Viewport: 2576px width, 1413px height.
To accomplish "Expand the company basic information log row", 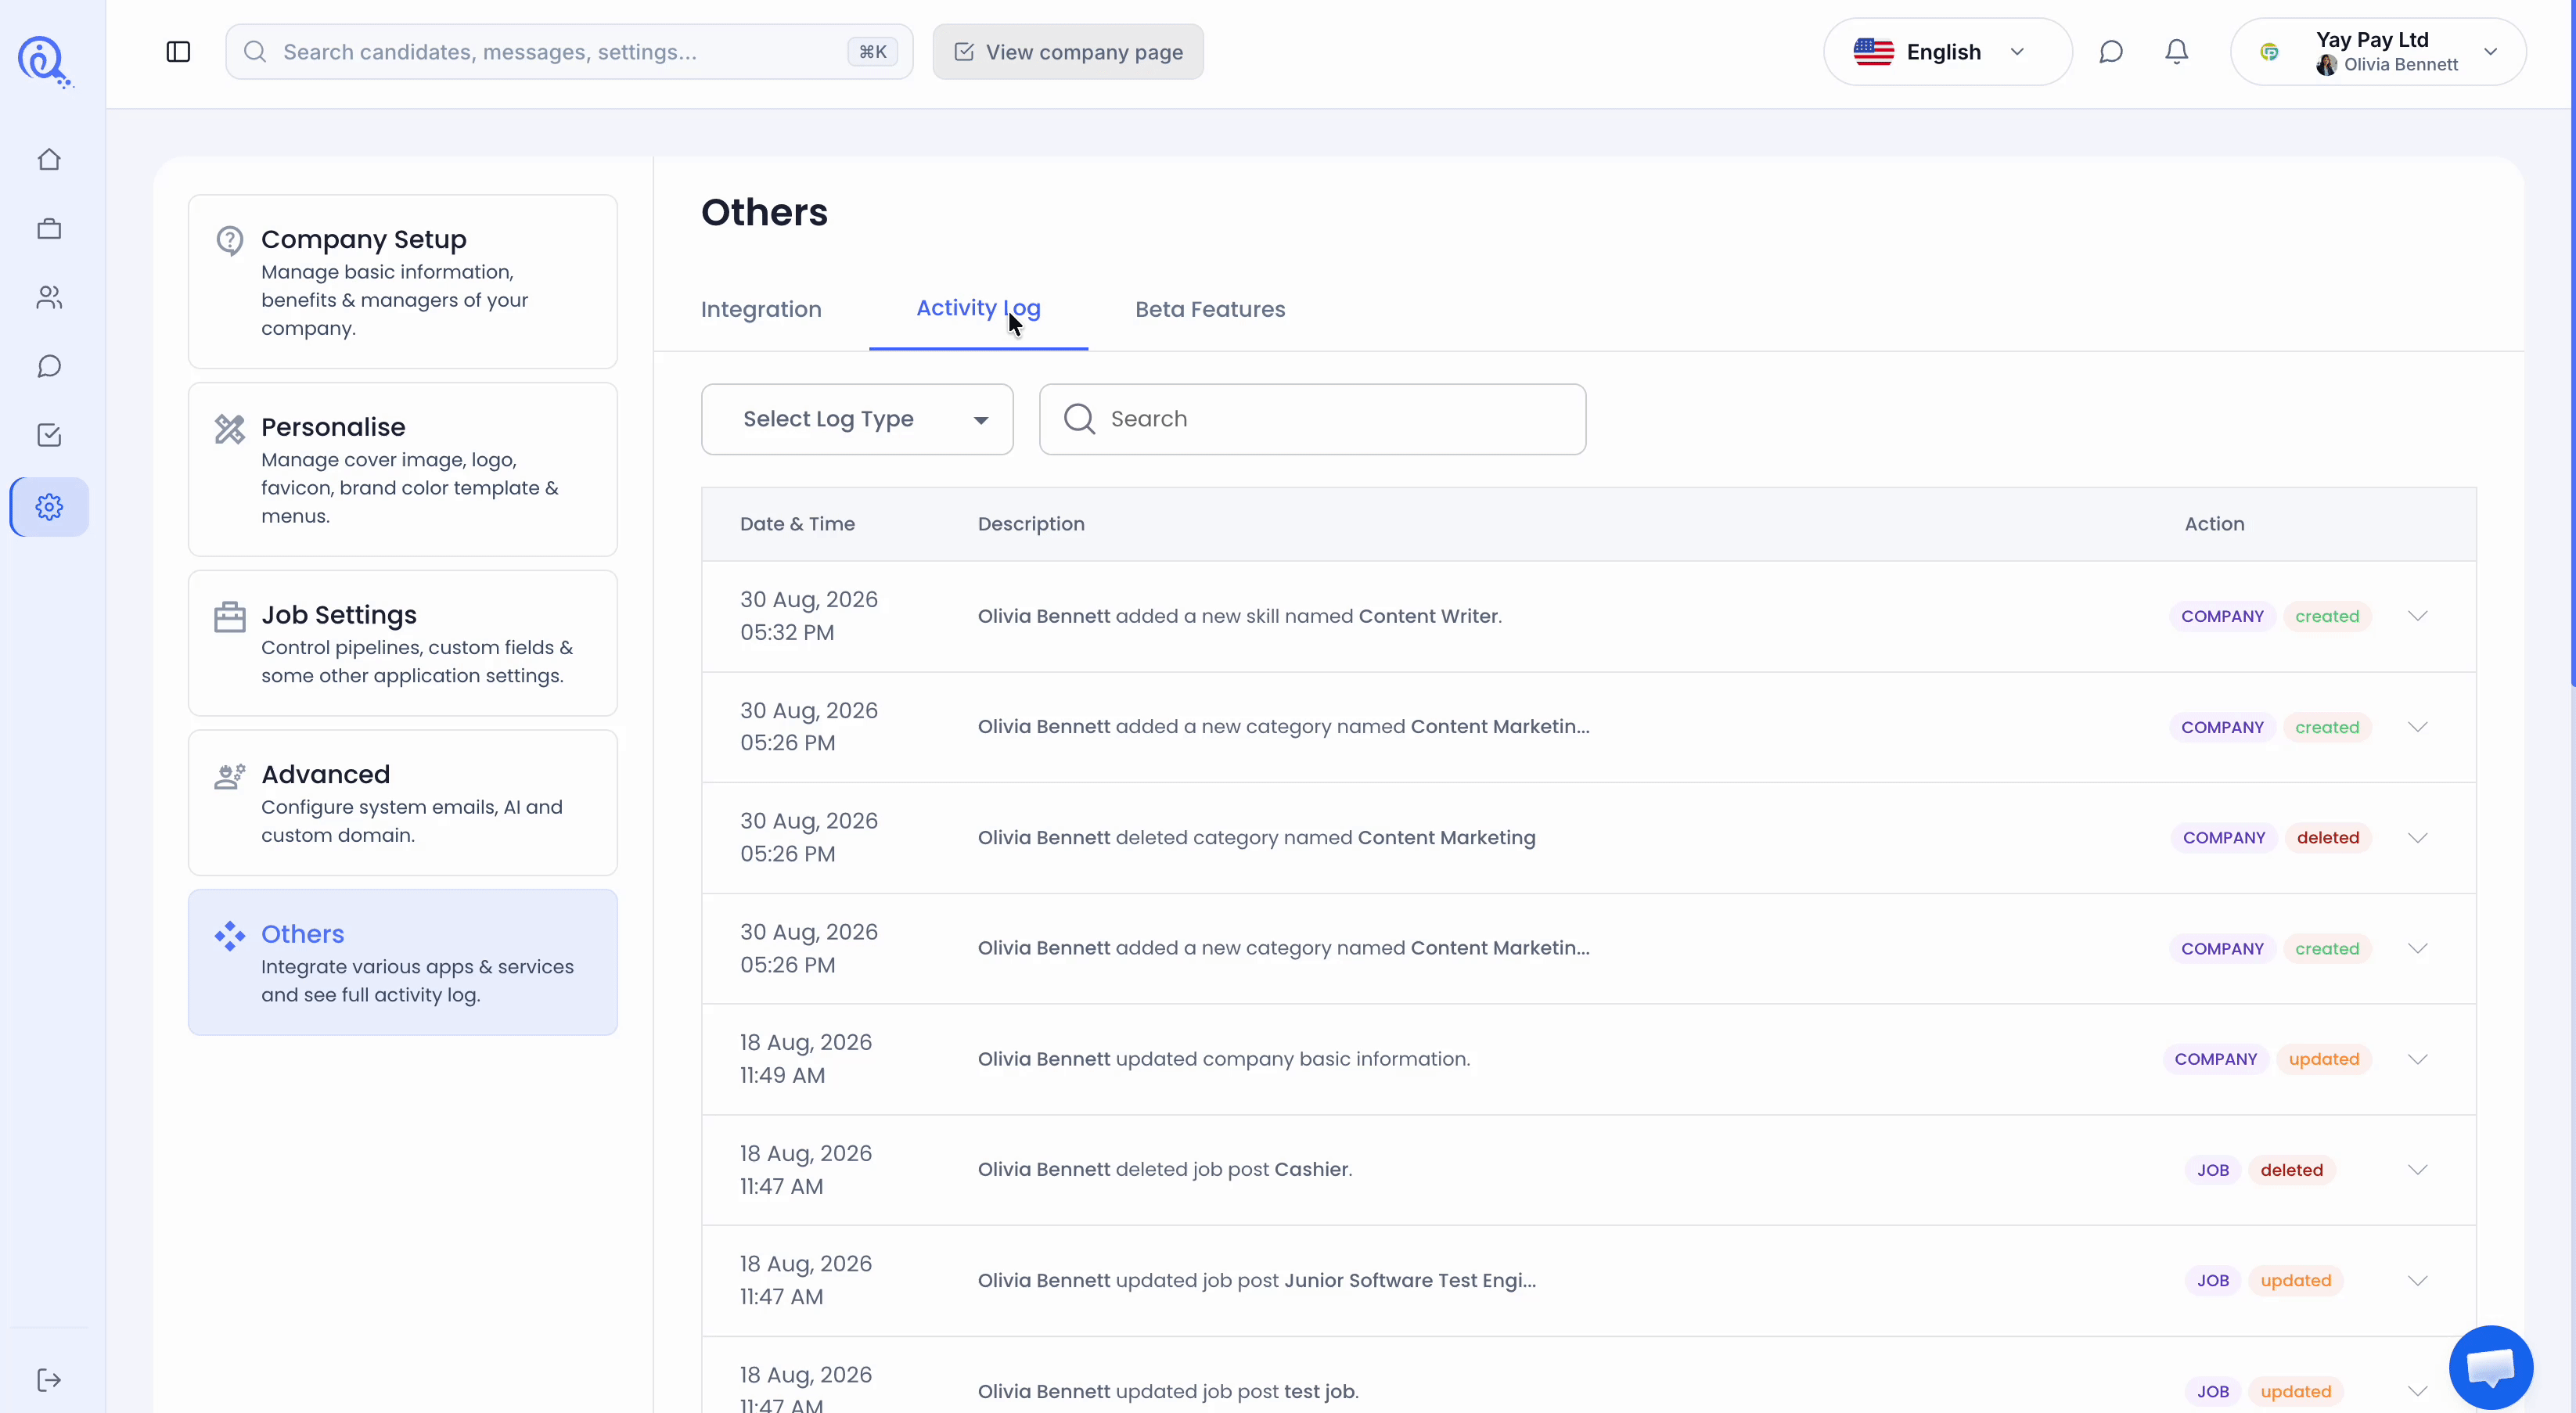I will tap(2418, 1059).
